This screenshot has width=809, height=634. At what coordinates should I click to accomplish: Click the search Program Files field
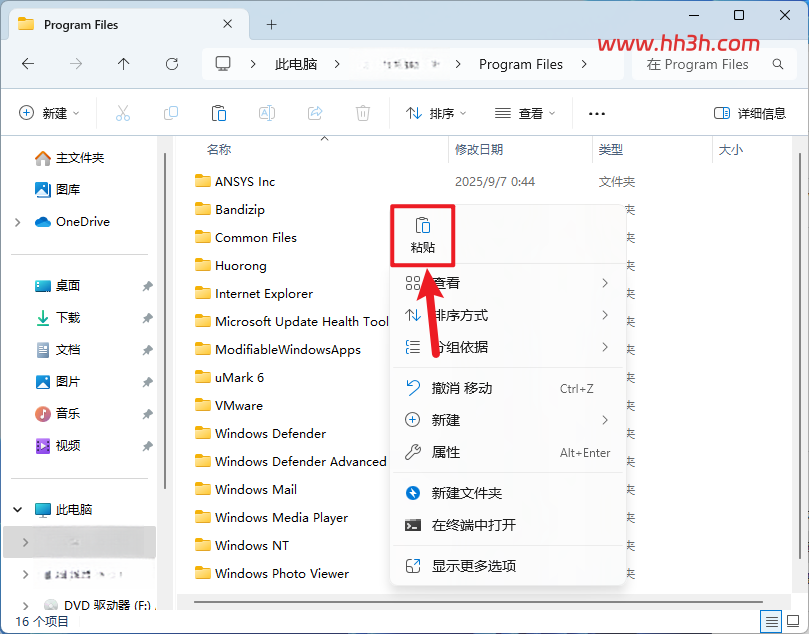pos(715,64)
